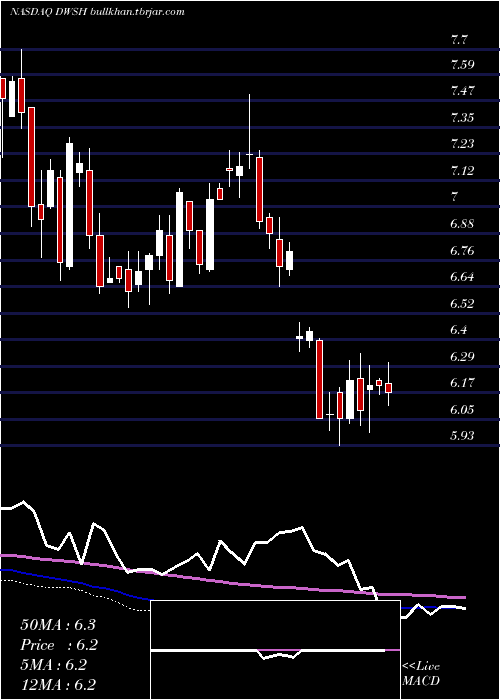The image size is (500, 700).
Task: Click the NASDAQ DWSH bullkhan.tbrjar.com title text
Action: tap(97, 12)
